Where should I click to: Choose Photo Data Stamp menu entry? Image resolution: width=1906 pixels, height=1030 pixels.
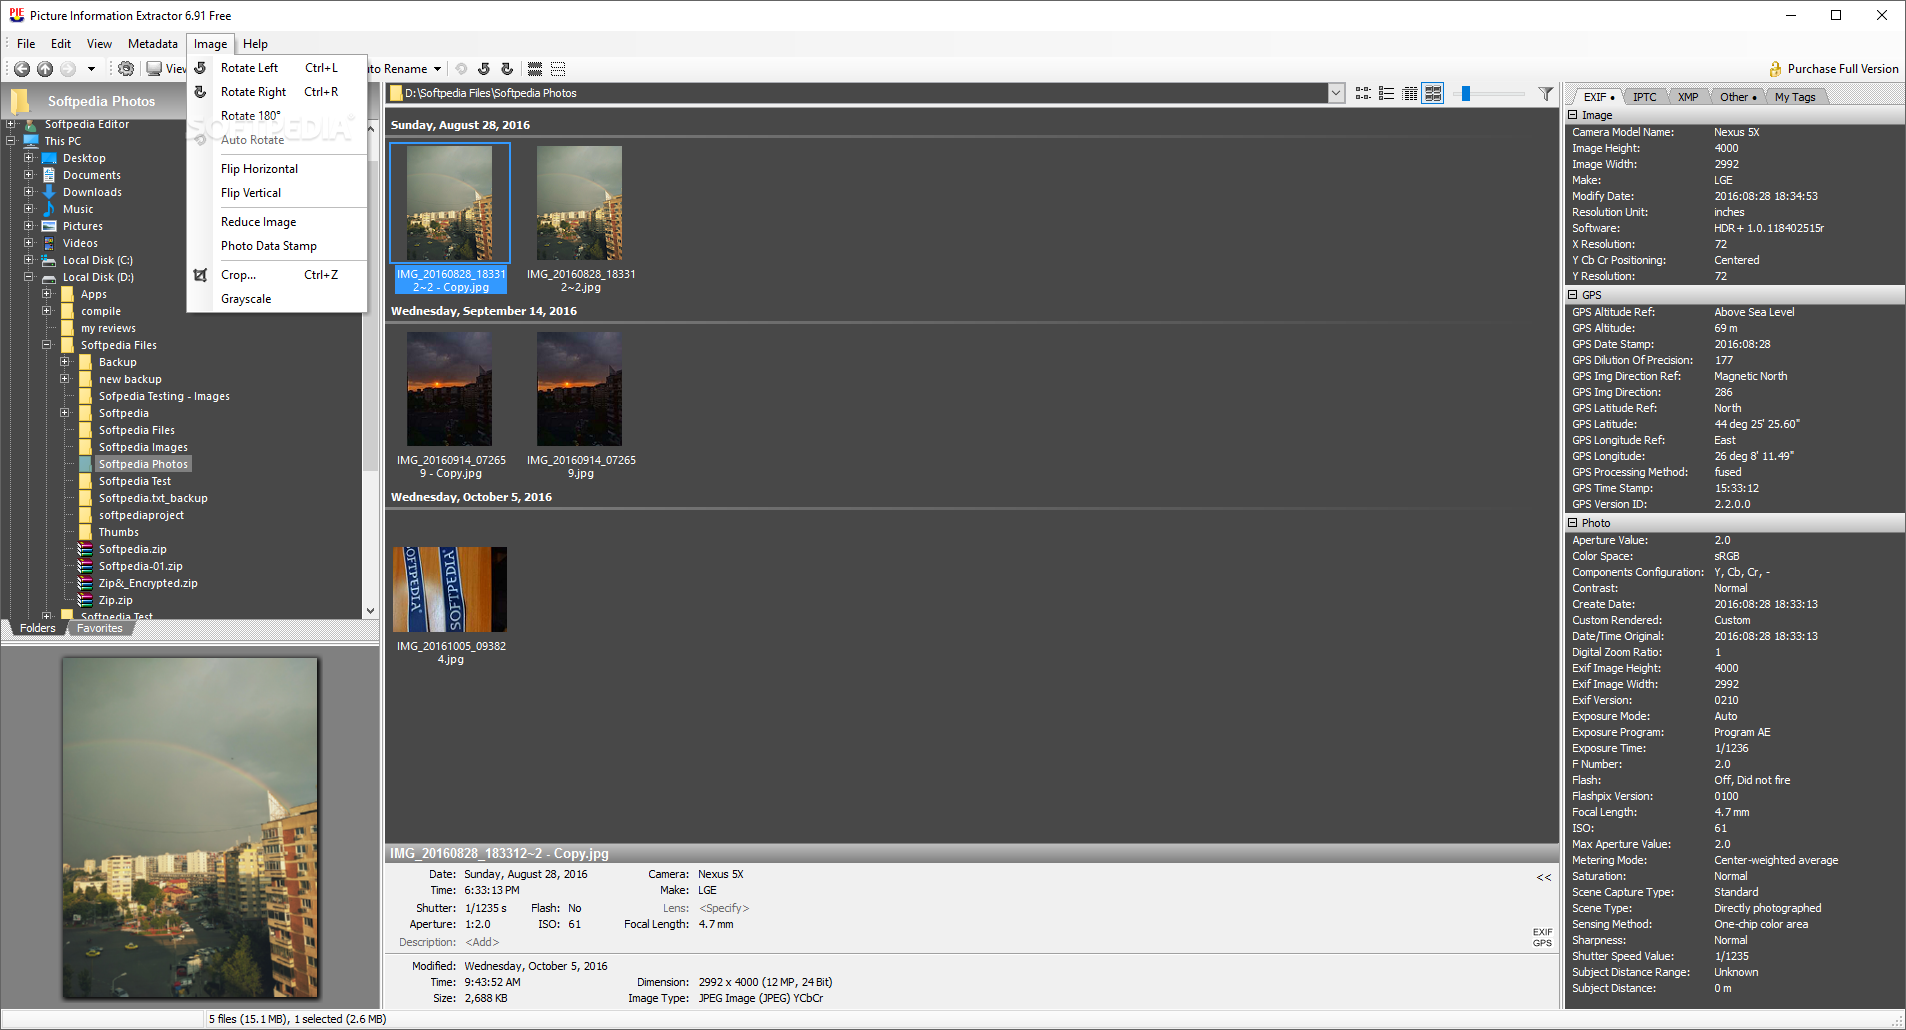(277, 246)
